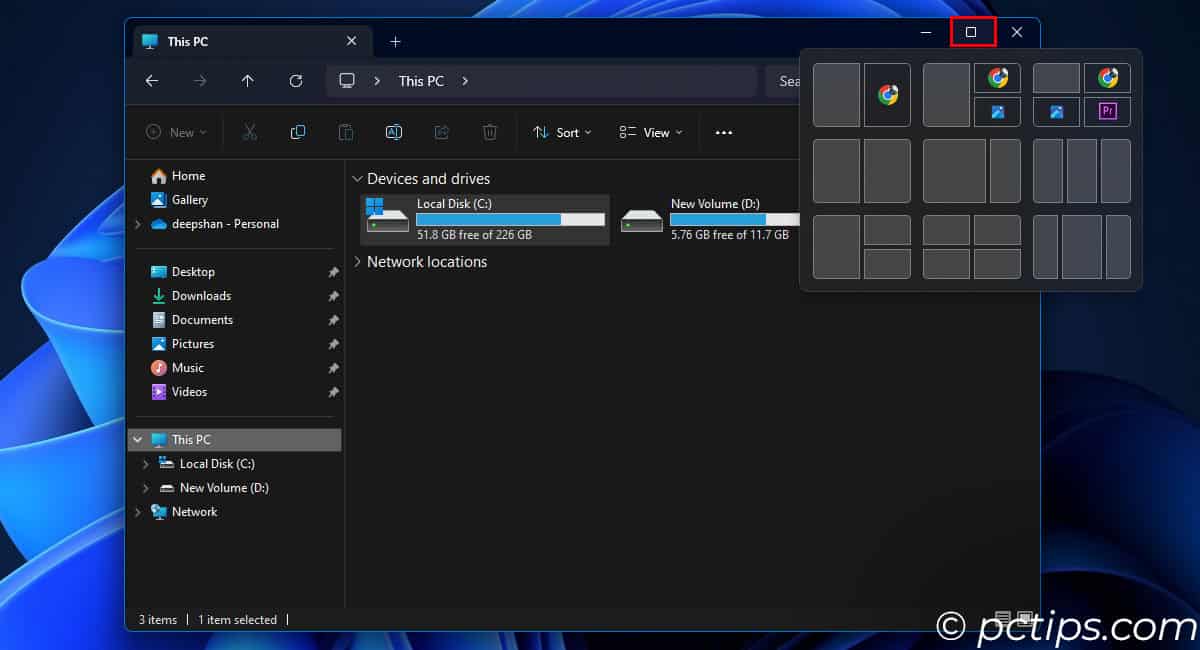Collapse the Devices and drives section

(358, 178)
